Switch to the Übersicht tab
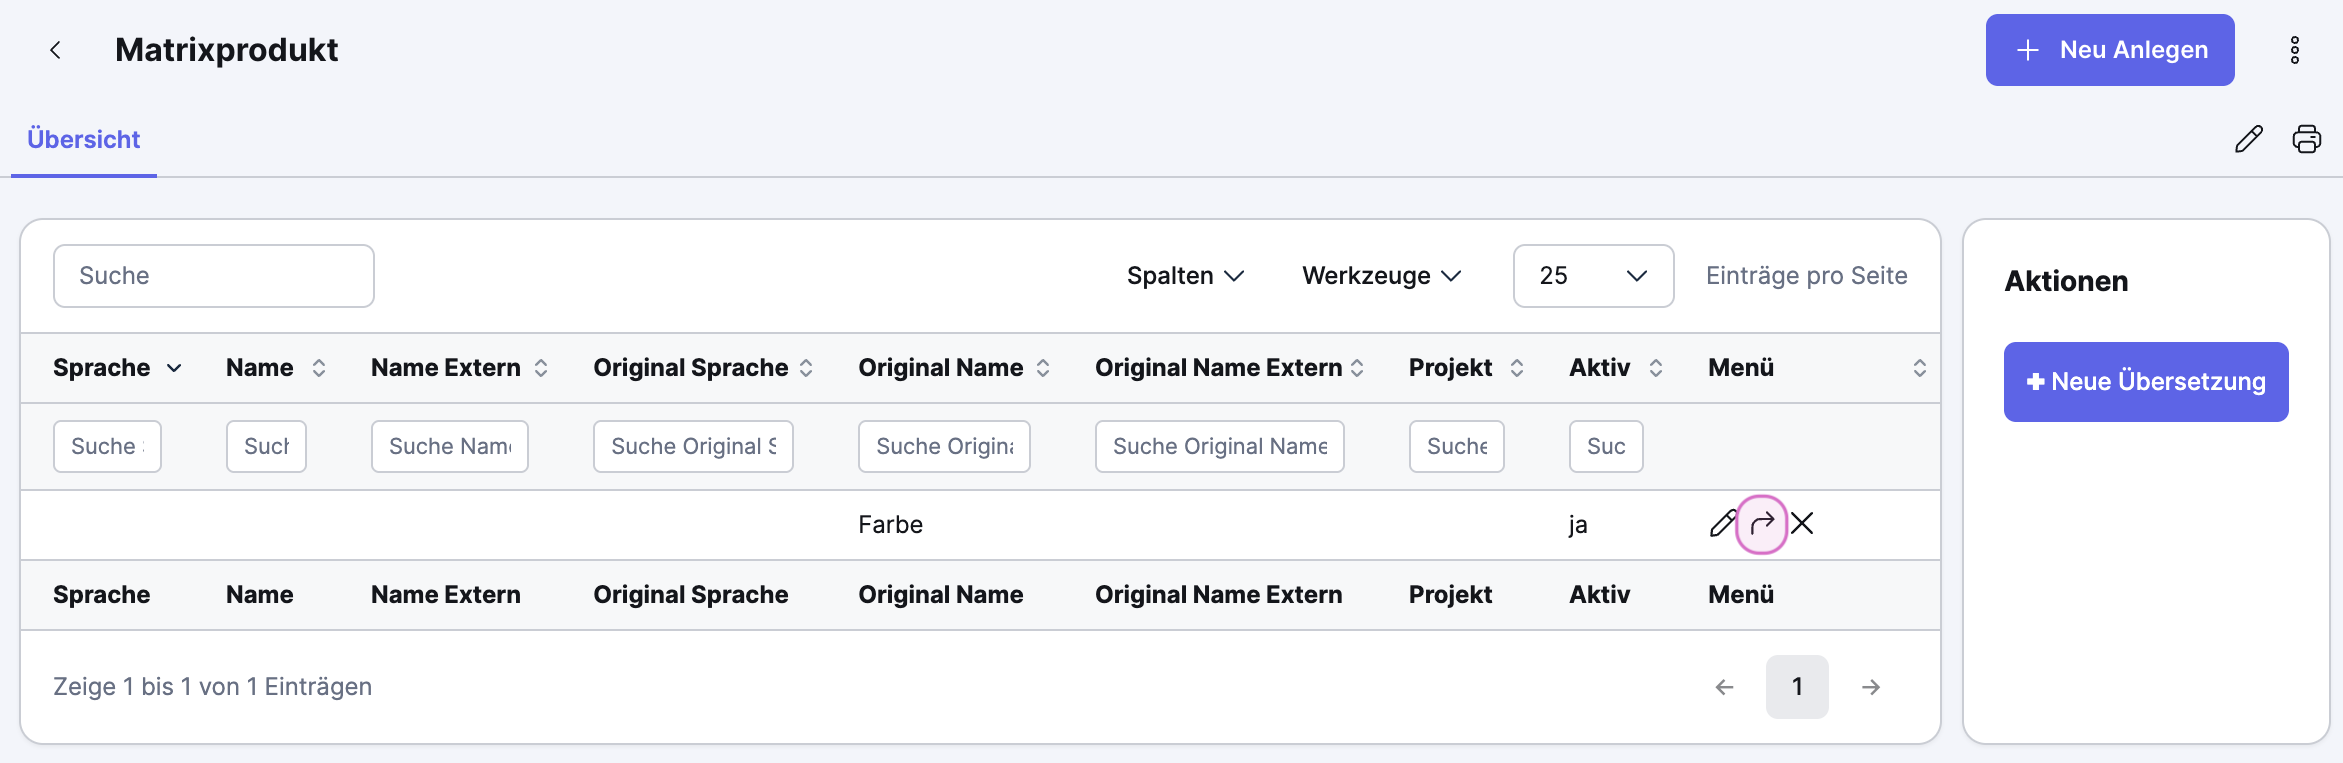2343x763 pixels. (x=84, y=140)
